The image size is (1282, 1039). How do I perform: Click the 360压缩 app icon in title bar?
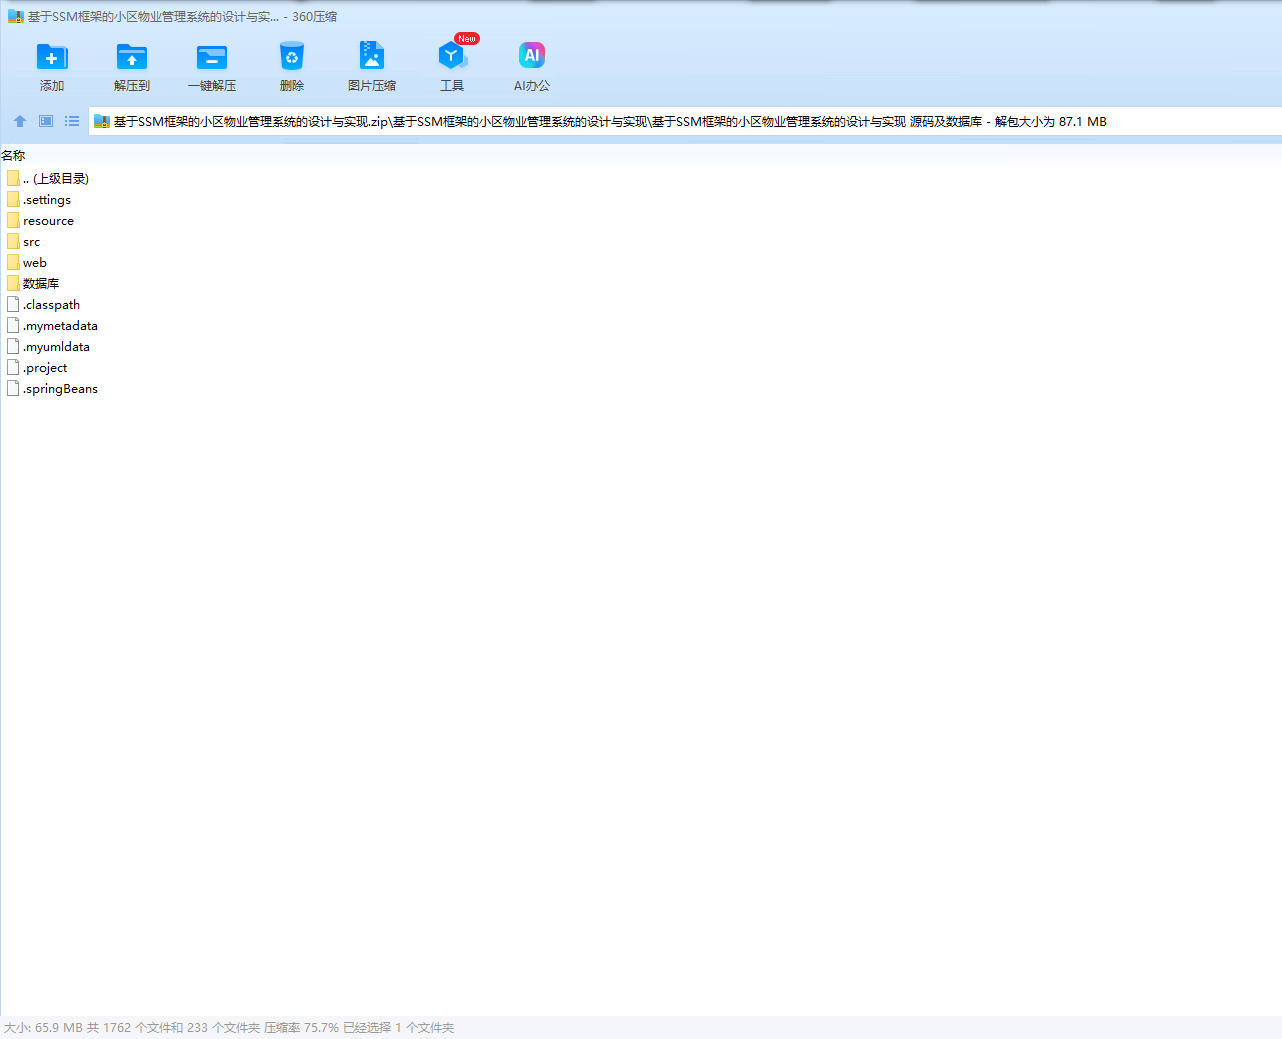[x=15, y=16]
